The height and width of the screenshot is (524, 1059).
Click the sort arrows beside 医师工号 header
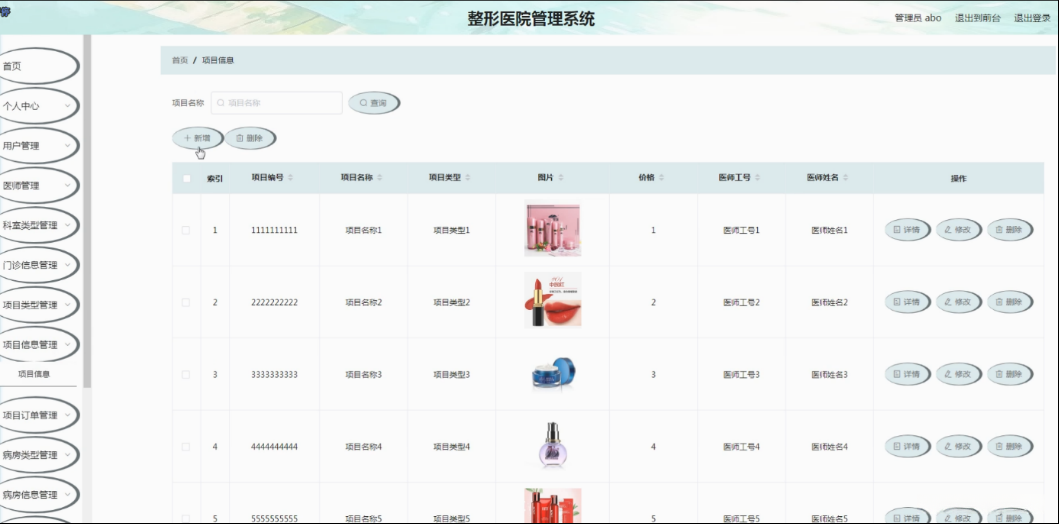(x=757, y=178)
